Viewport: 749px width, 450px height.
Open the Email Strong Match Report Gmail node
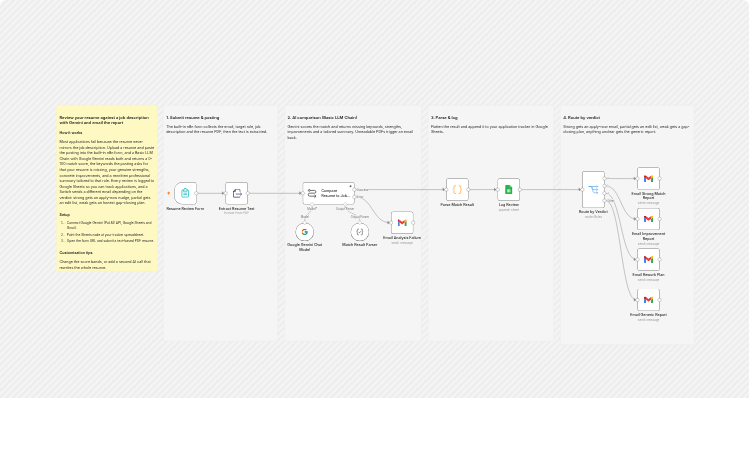[x=648, y=179]
